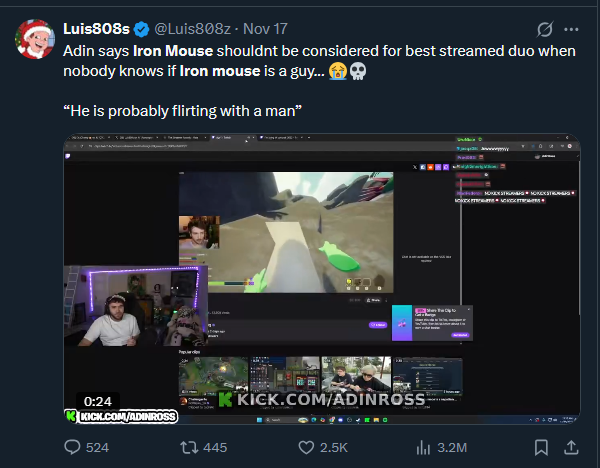Screen dimensions: 600x468
Task: Open the tweet's three-dot more menu
Action: coord(571,29)
